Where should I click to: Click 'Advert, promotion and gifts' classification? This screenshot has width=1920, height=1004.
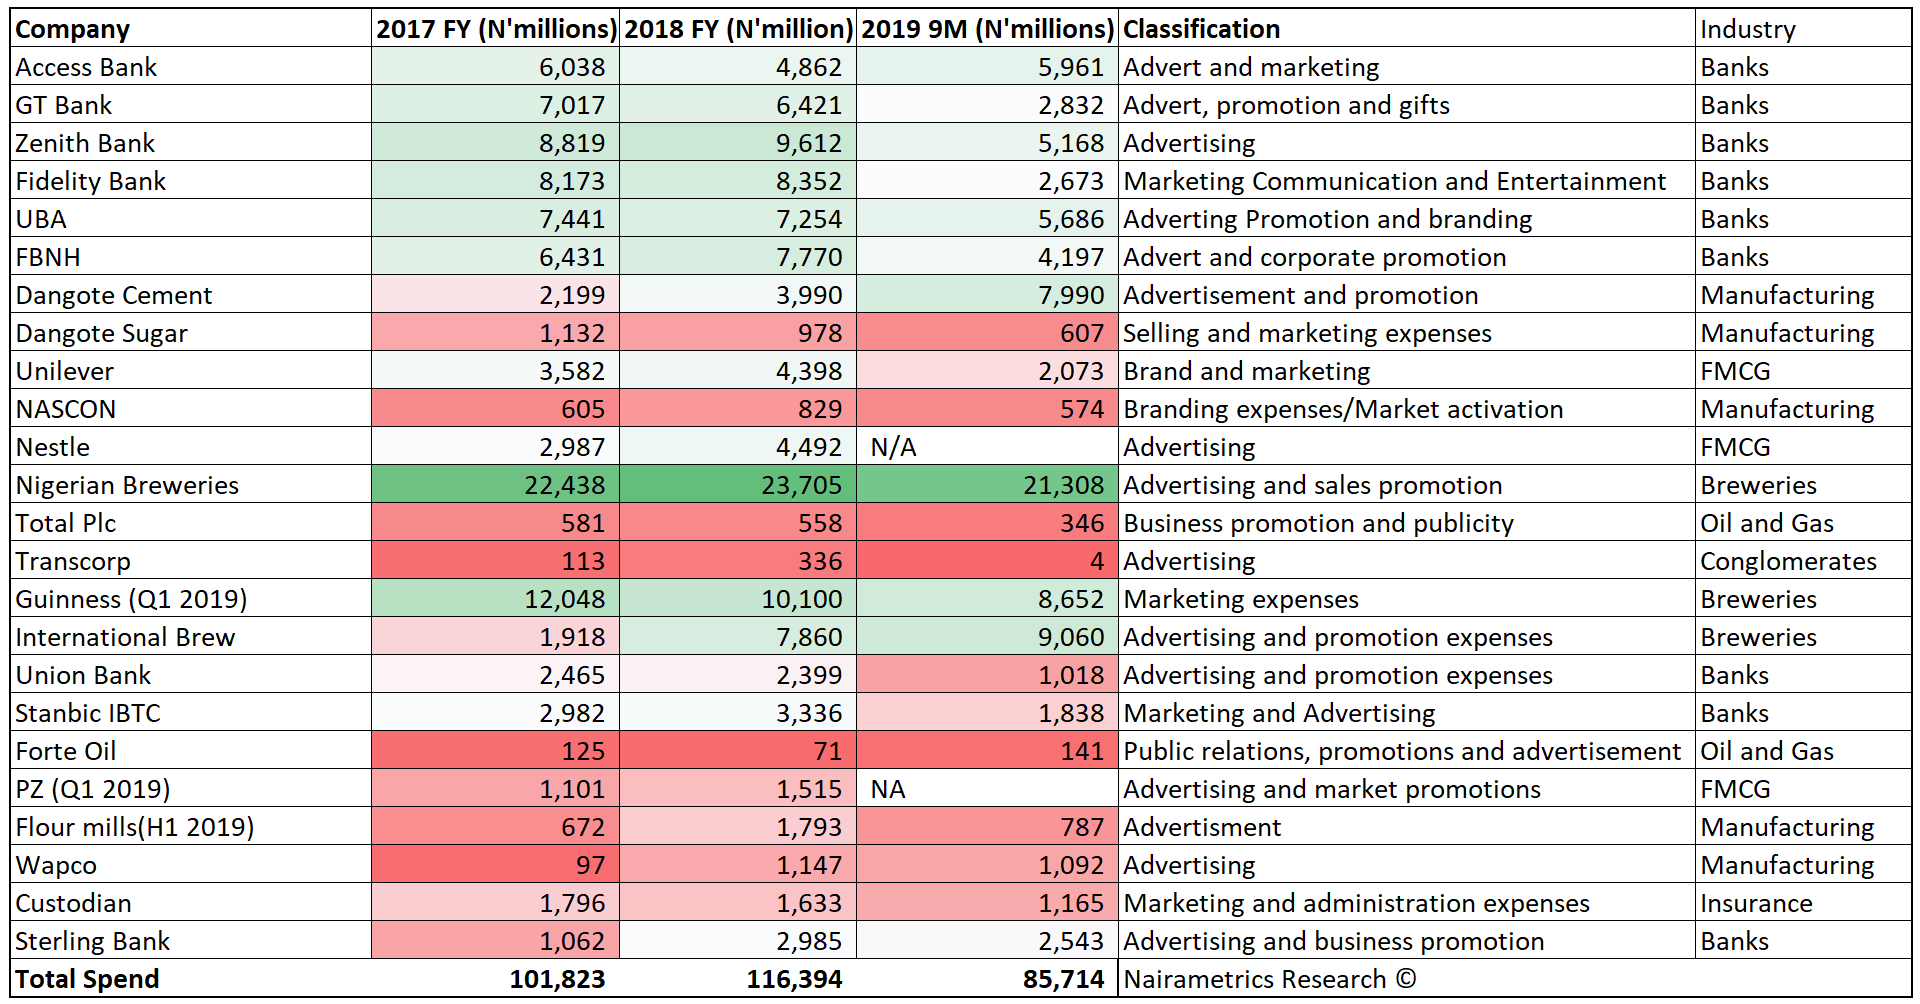point(1406,105)
